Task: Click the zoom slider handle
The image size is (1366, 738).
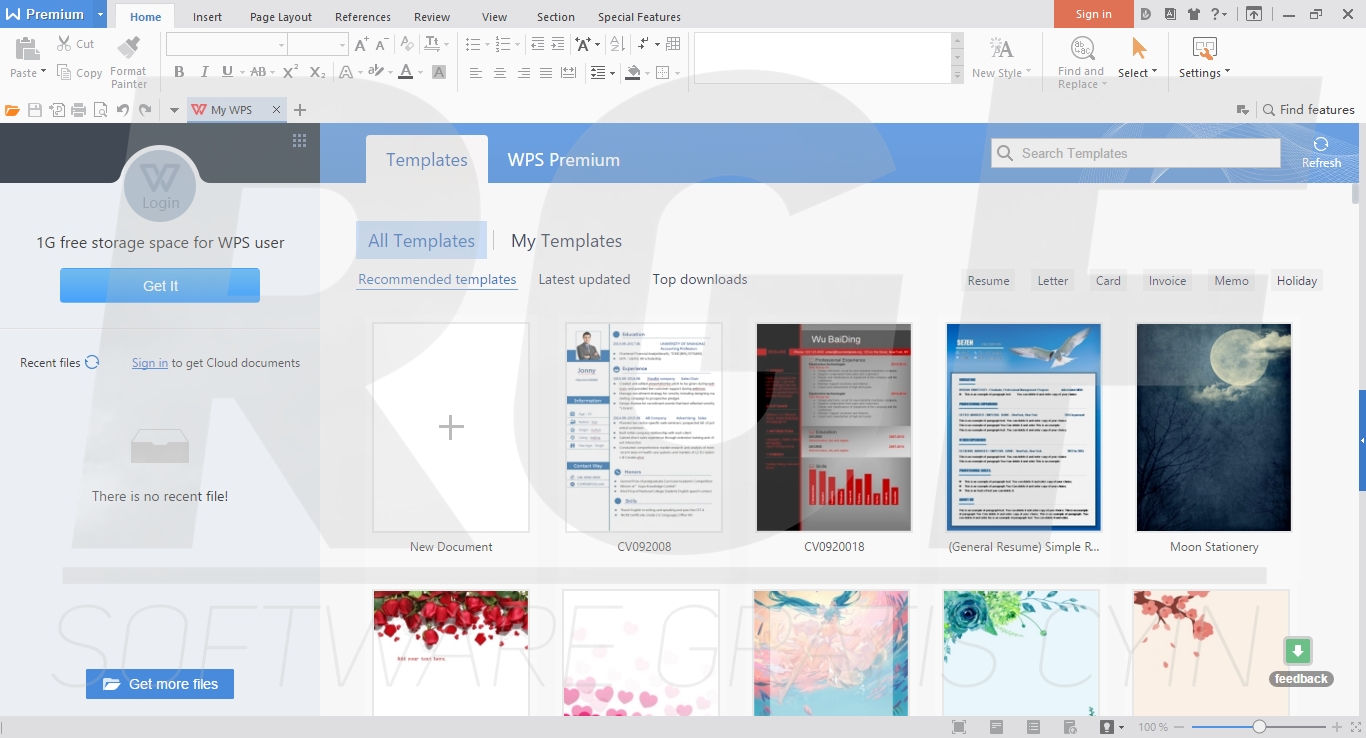Action: pyautogui.click(x=1259, y=727)
